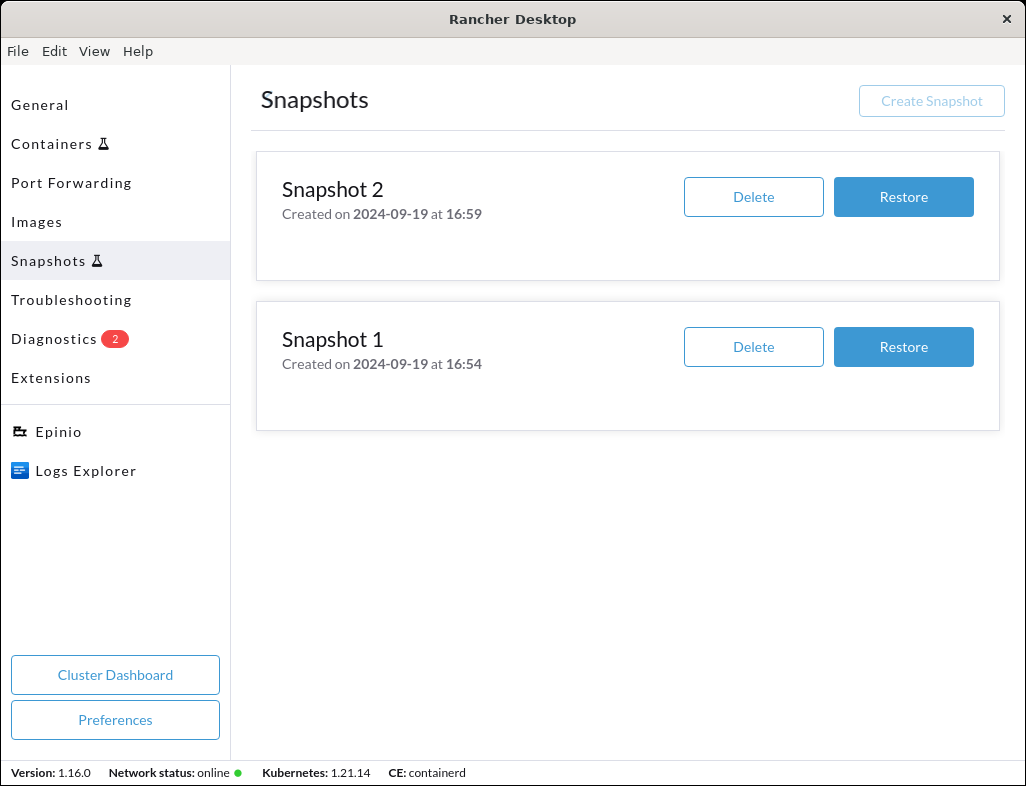Open the Troubleshooting page
Screen dimensions: 1026x786
coord(71,300)
